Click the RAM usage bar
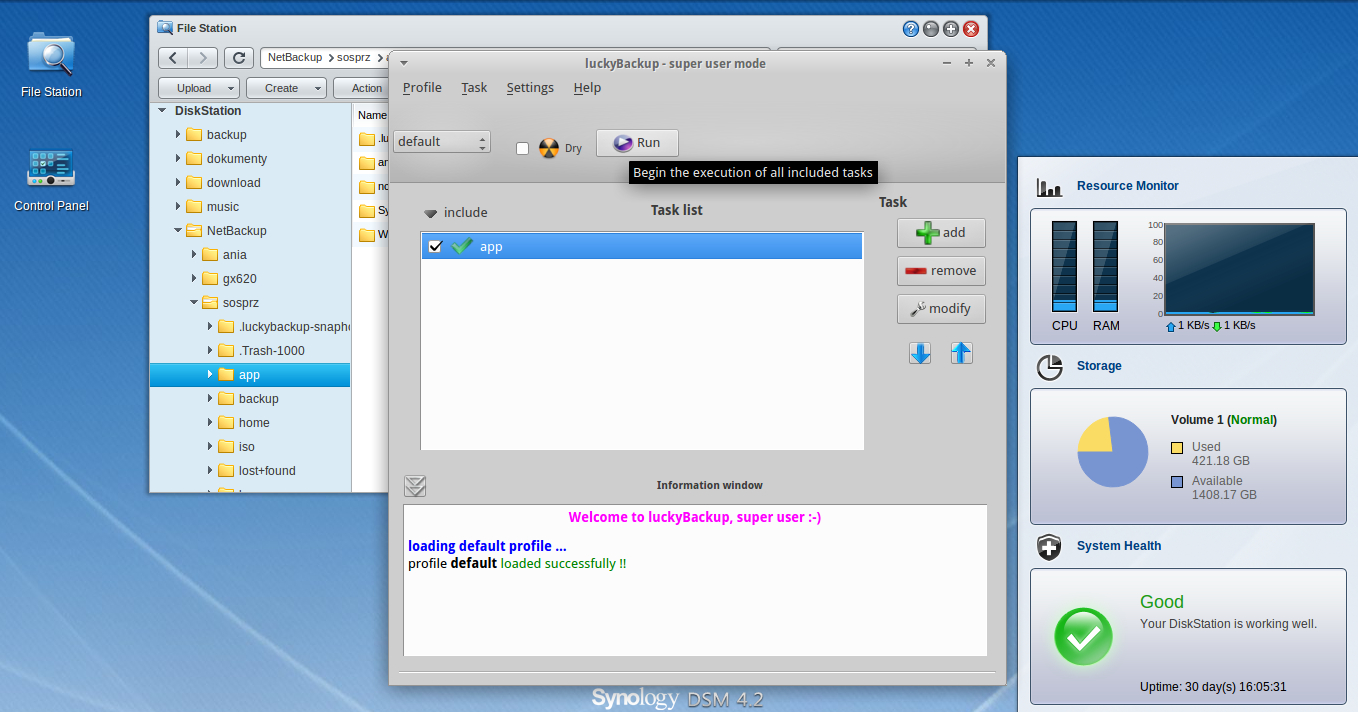 point(1106,266)
